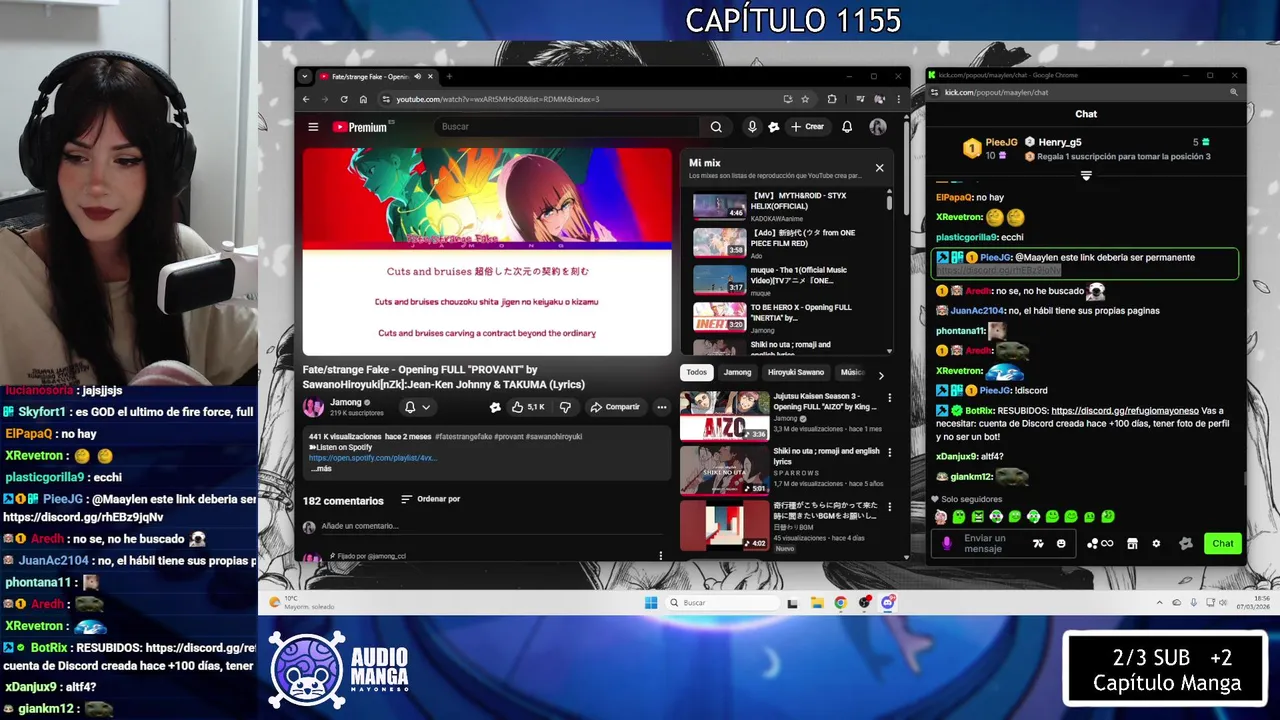Open the Windows Start button
The image size is (1280, 720).
tap(651, 602)
